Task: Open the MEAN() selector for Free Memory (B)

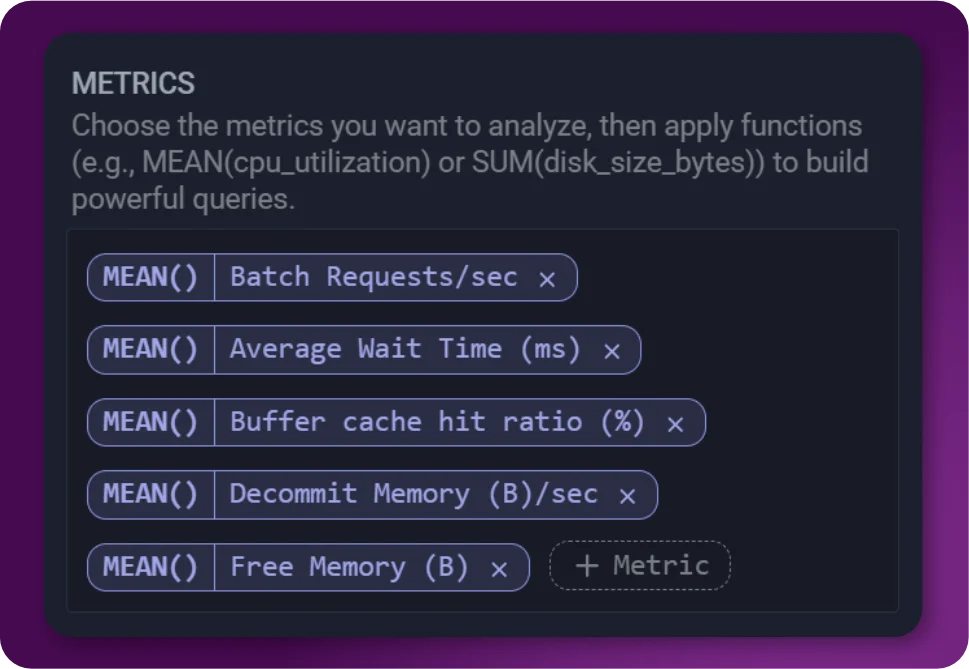Action: coord(150,566)
